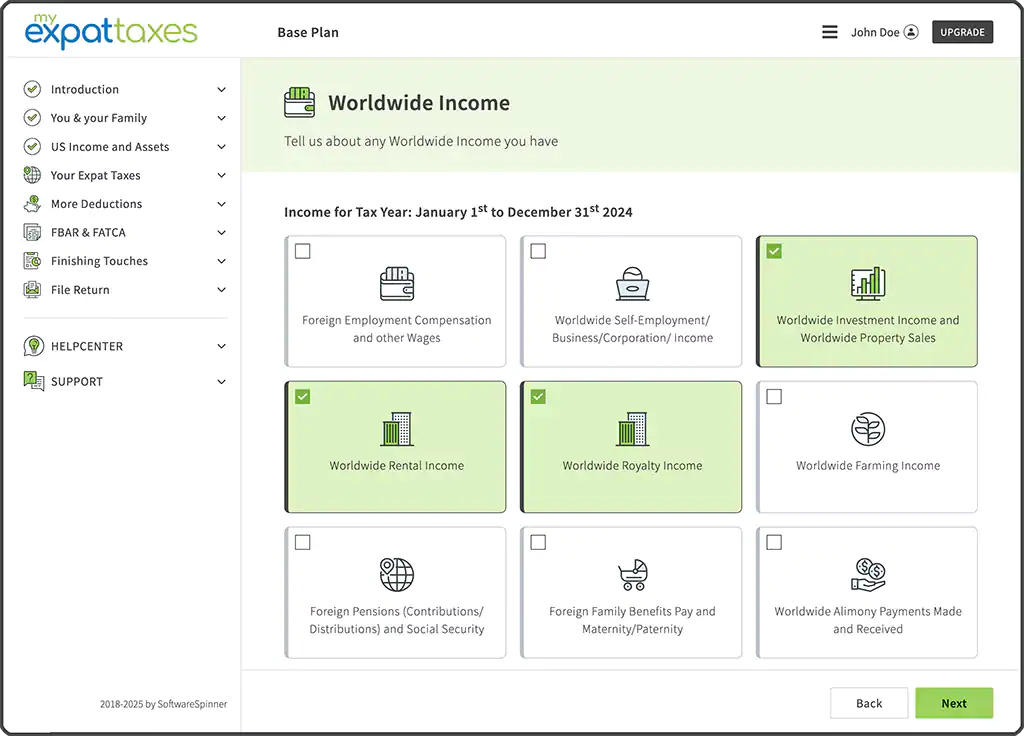Expand the FBAR & FATCA sidebar chevron

point(221,233)
